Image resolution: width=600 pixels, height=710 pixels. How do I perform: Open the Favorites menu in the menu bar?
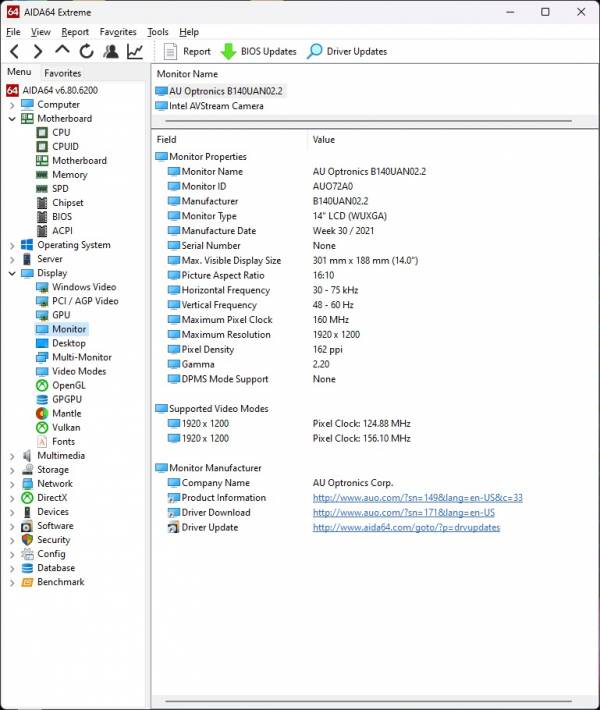pyautogui.click(x=118, y=32)
